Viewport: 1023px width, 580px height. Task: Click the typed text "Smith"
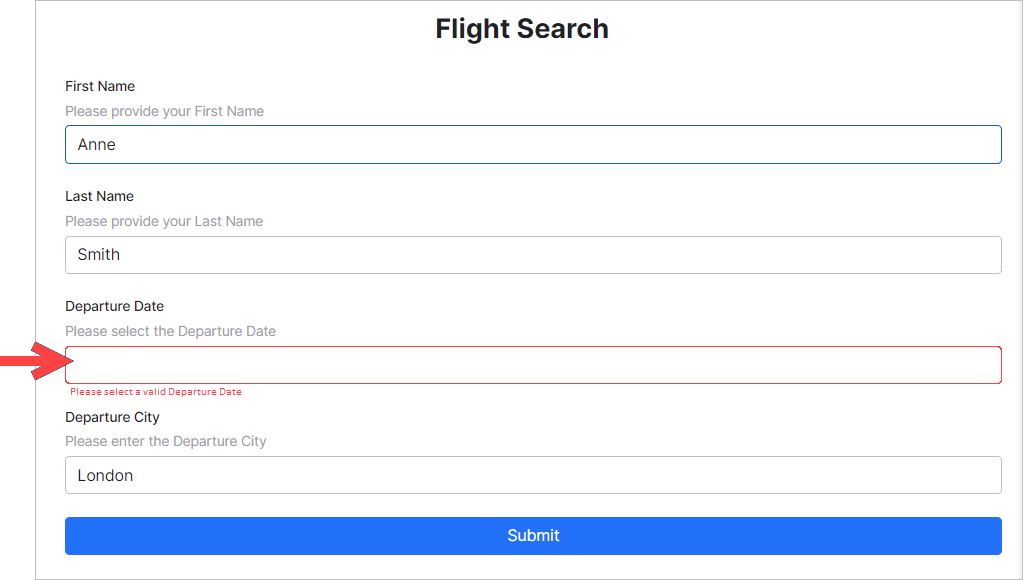(99, 255)
